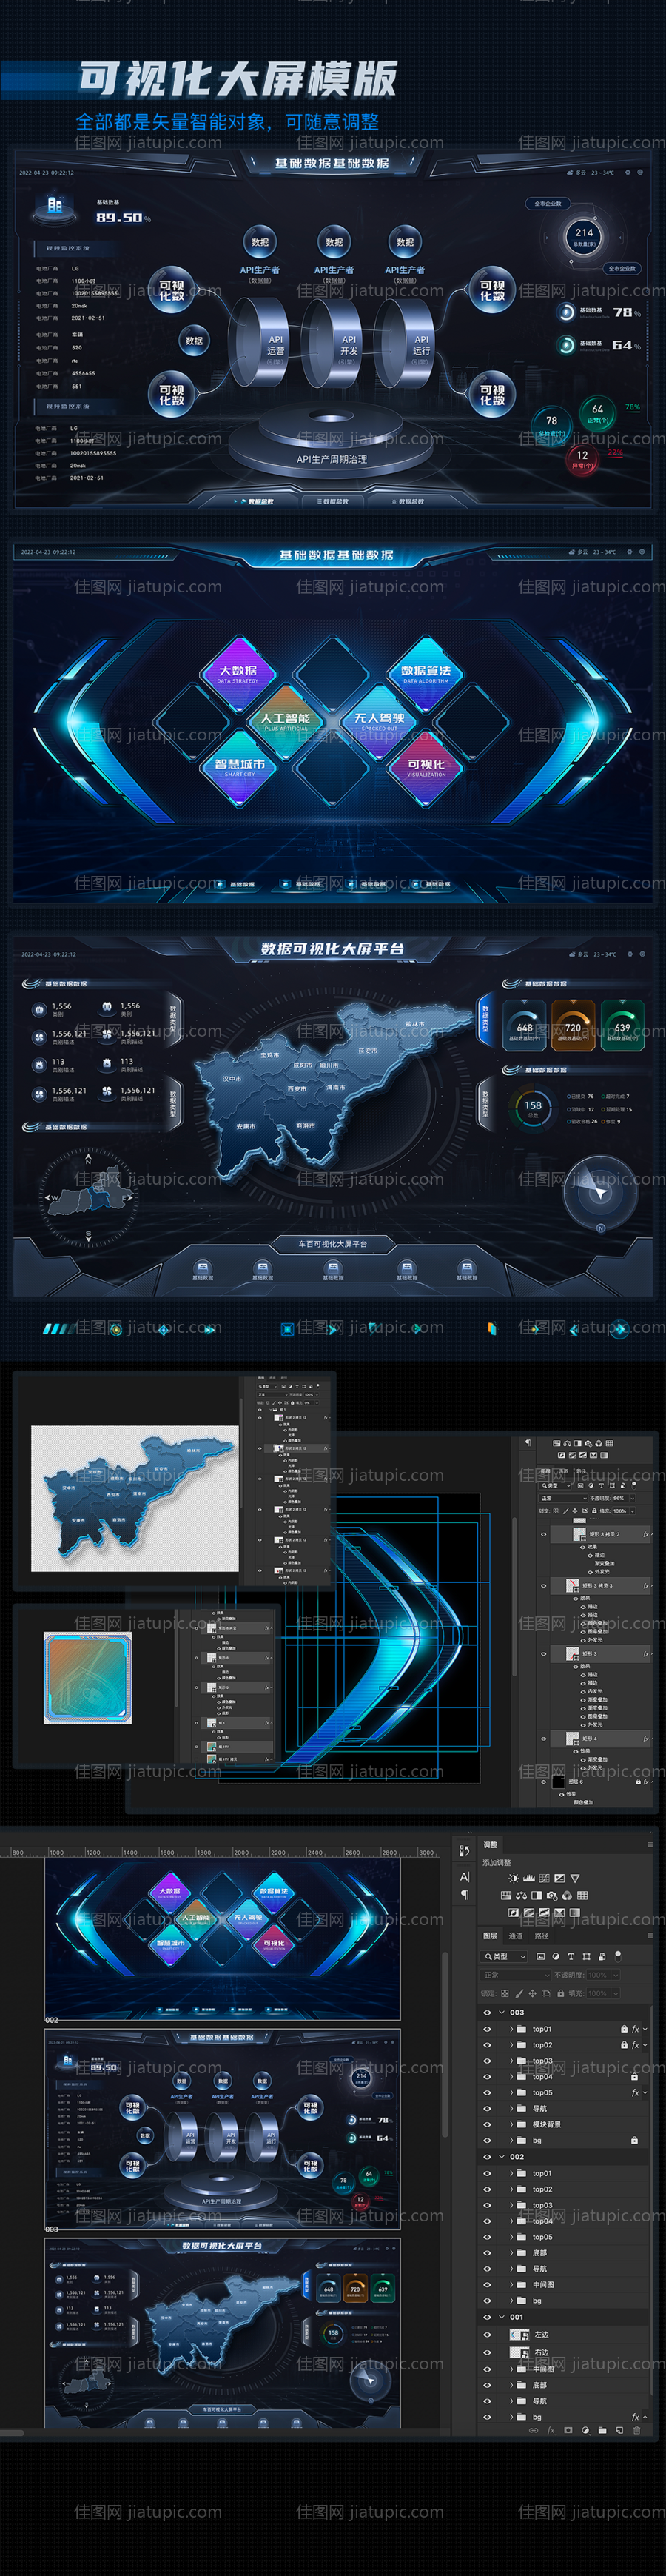Expand the 模块背景 folder in group 003

[x=511, y=2124]
